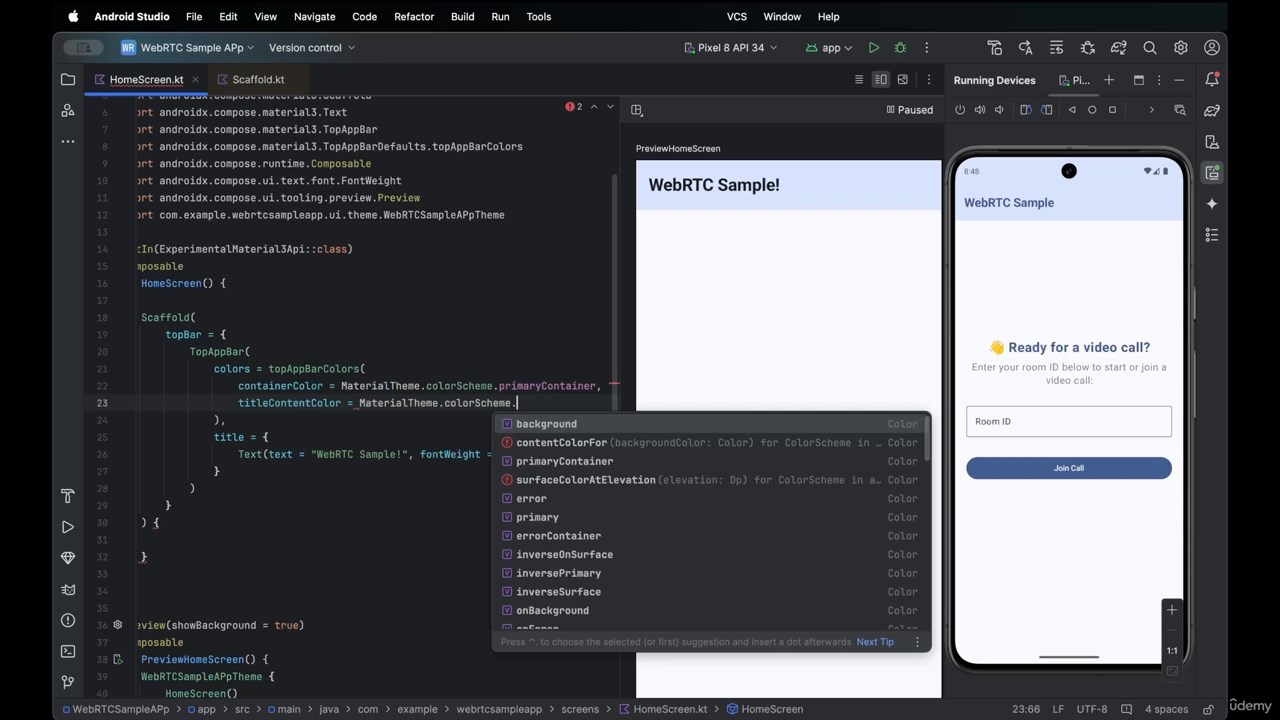
Task: Toggle the Running Devices tool window button
Action: (x=1212, y=173)
